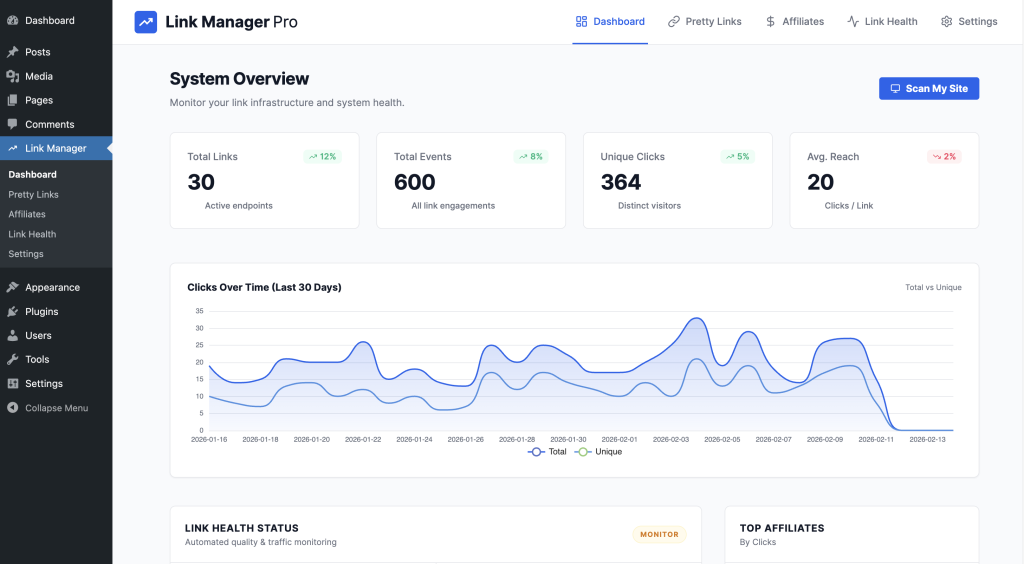Click the Posts pin icon in sidebar
The width and height of the screenshot is (1024, 564).
coord(12,52)
